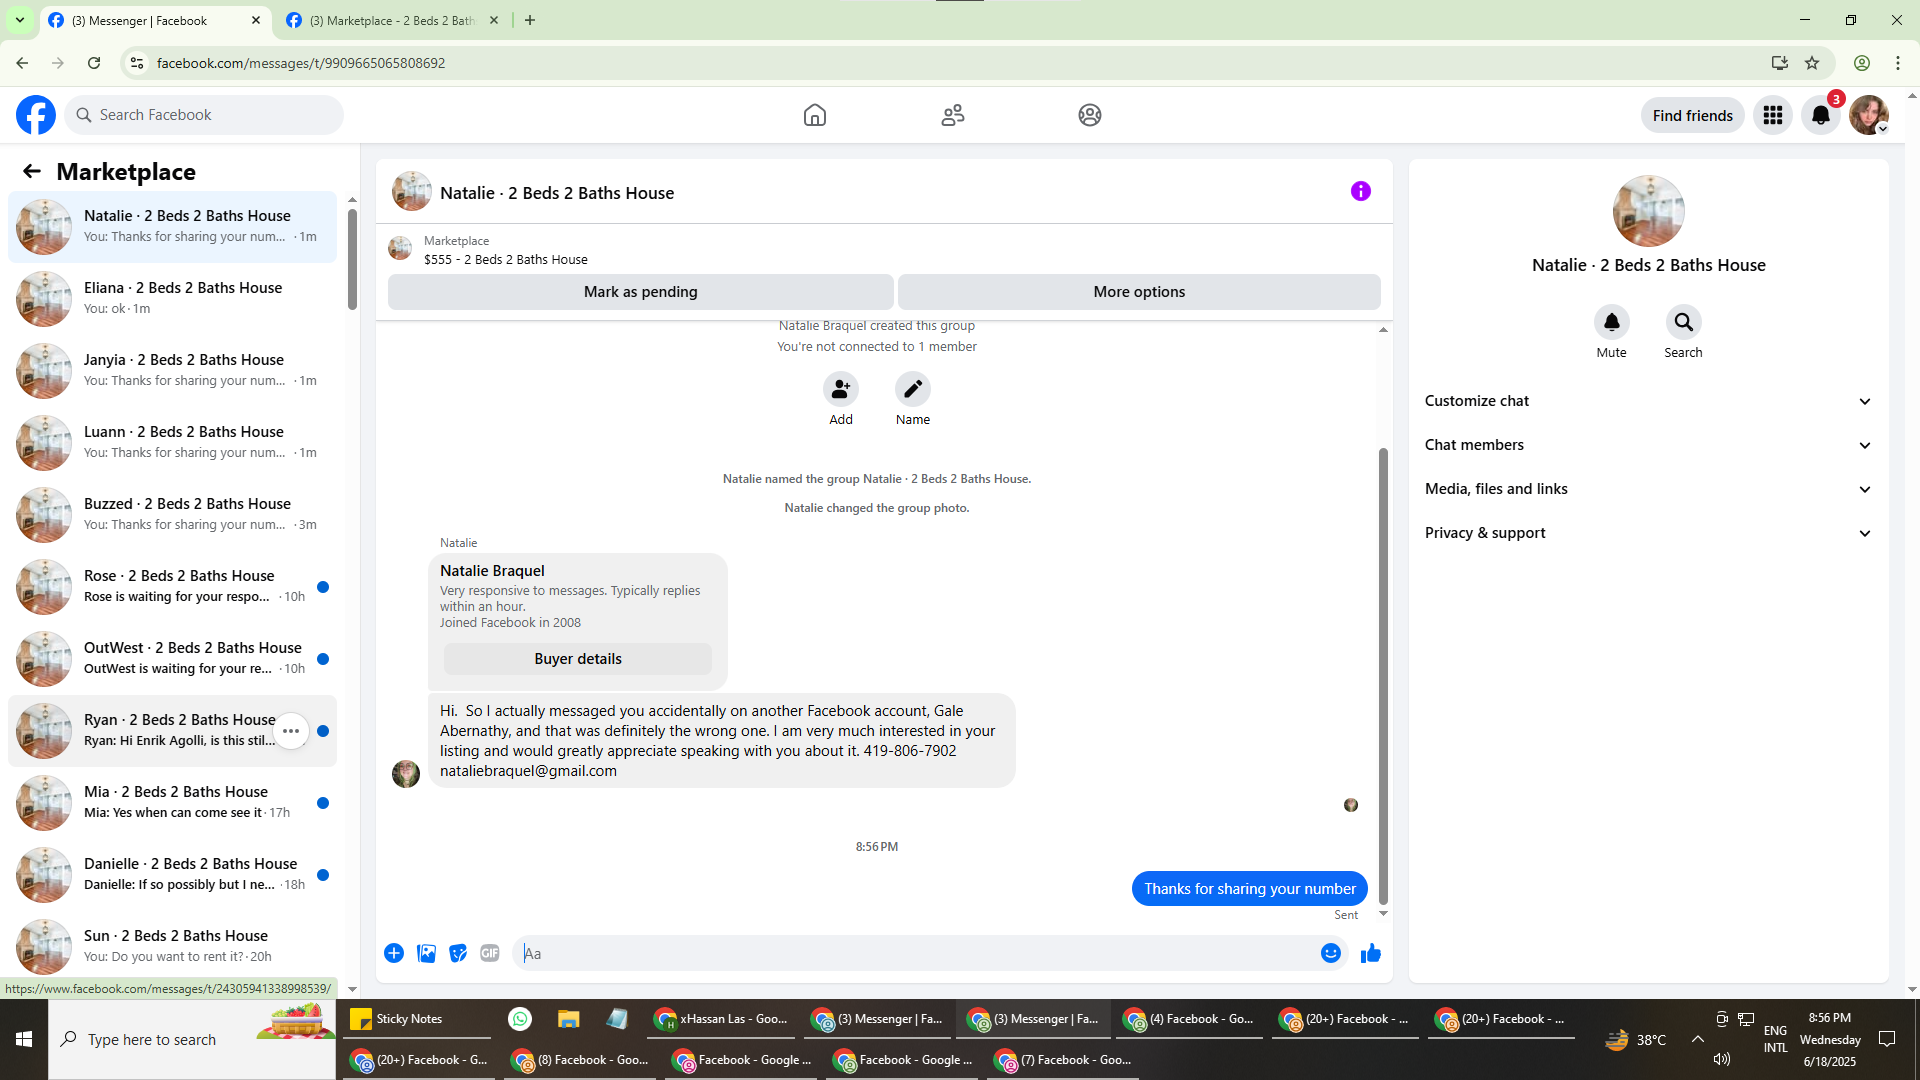Mute this conversation with the bell icon
1920x1080 pixels.
[1612, 322]
